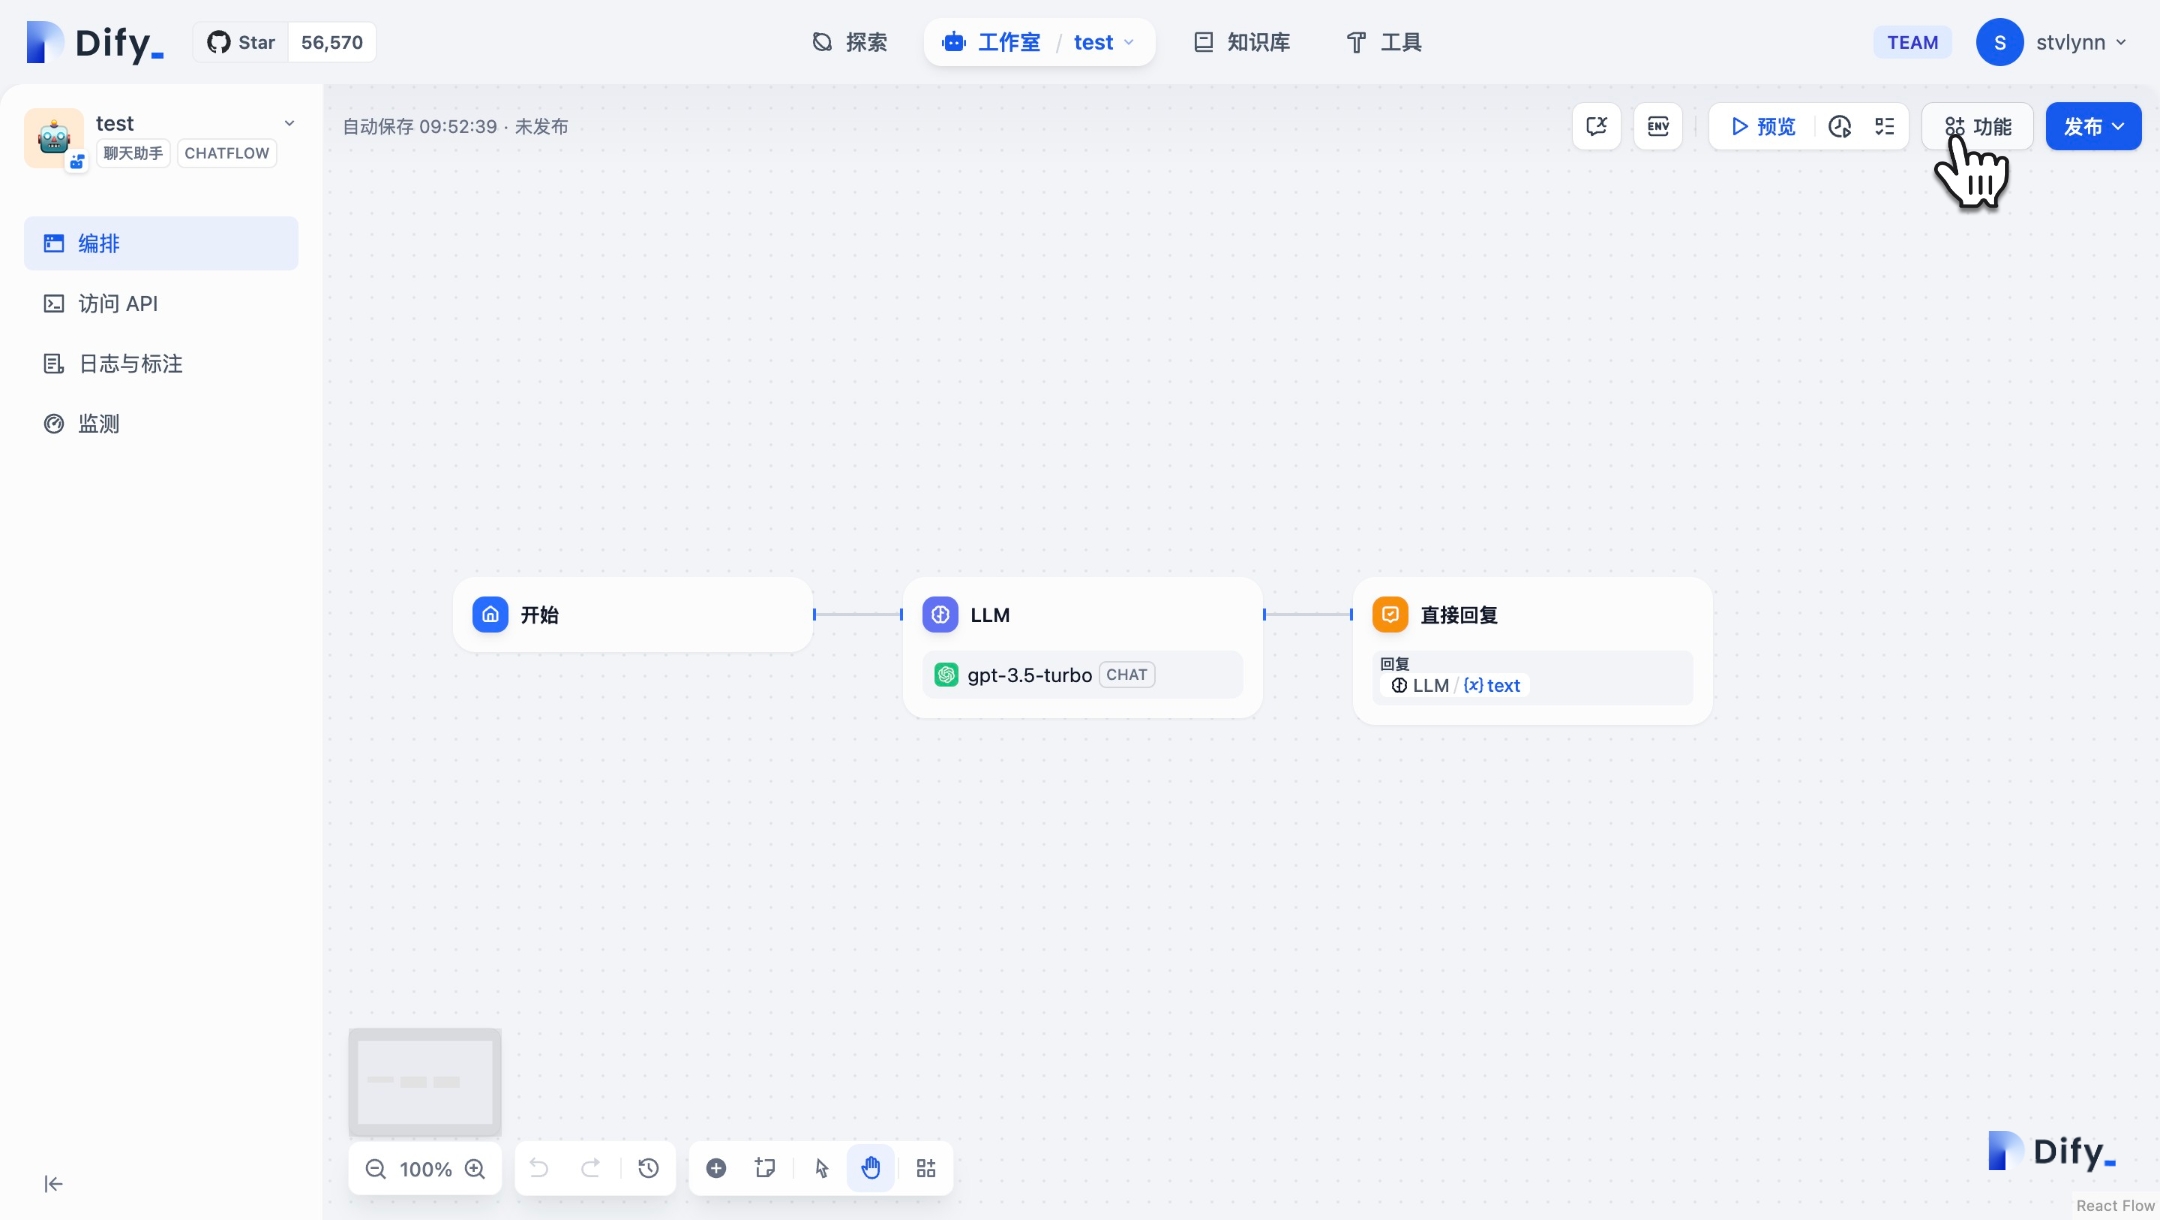Toggle hand pan mode

click(871, 1168)
